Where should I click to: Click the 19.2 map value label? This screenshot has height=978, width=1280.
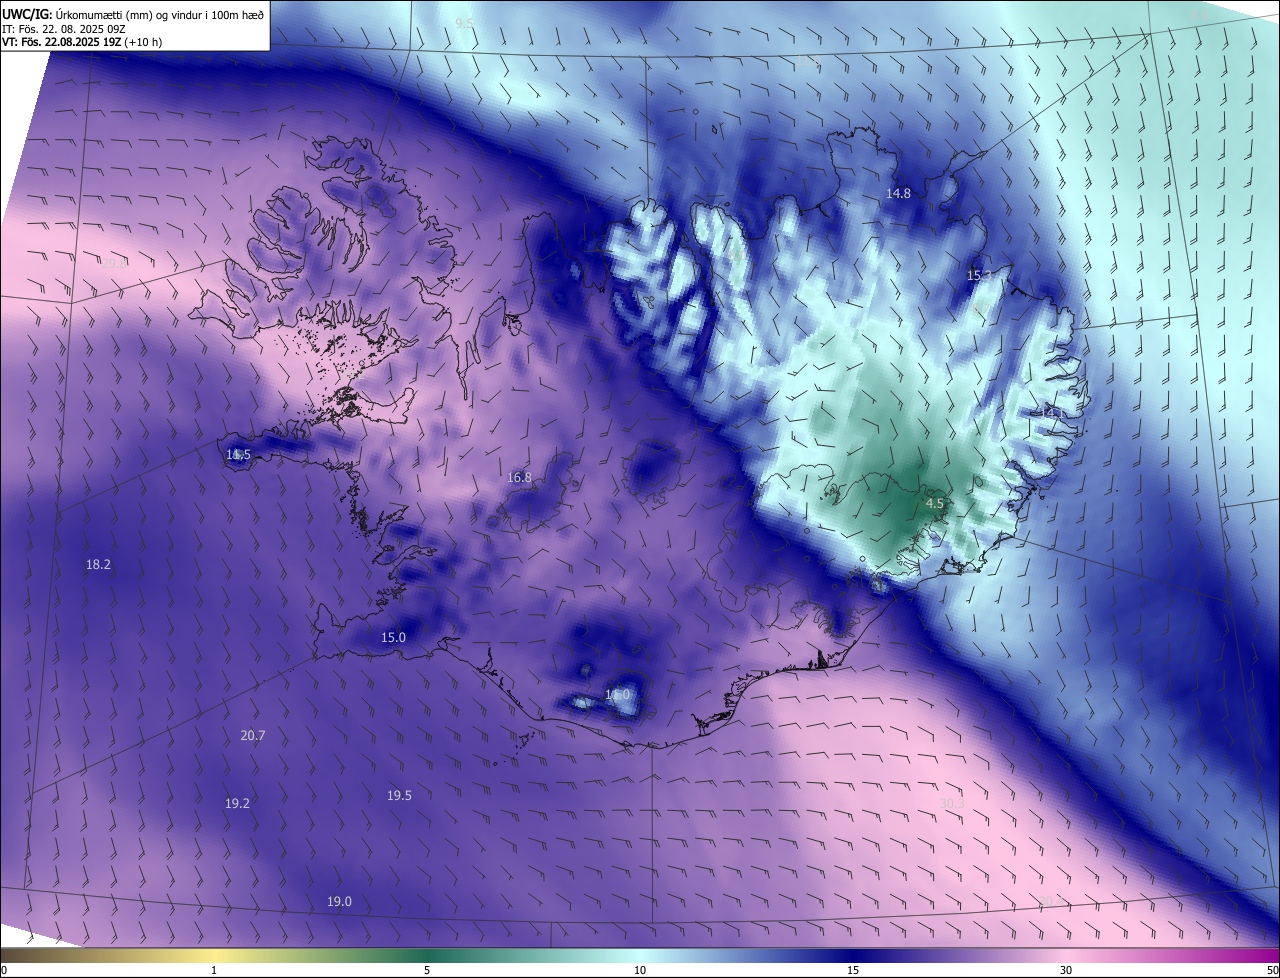coord(237,803)
